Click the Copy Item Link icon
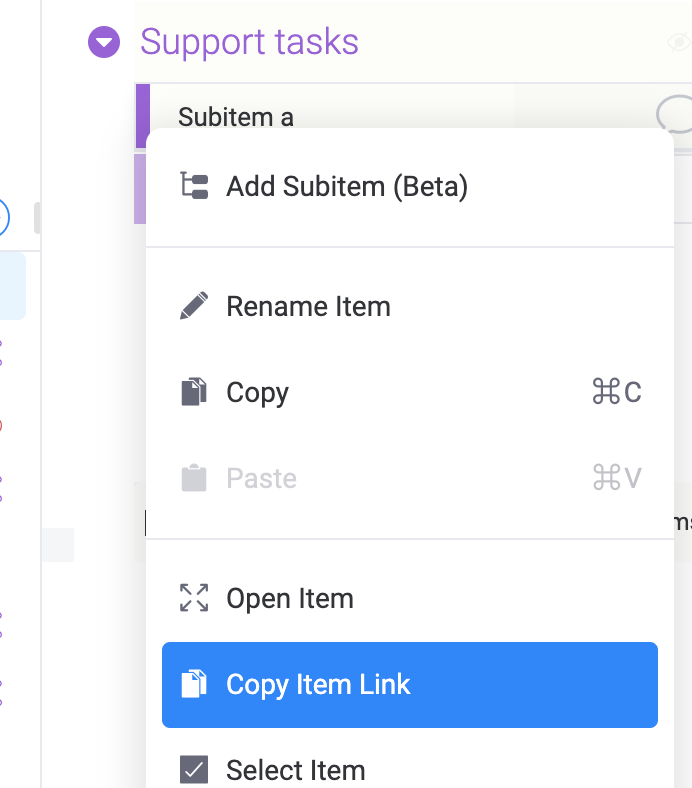 (x=194, y=684)
